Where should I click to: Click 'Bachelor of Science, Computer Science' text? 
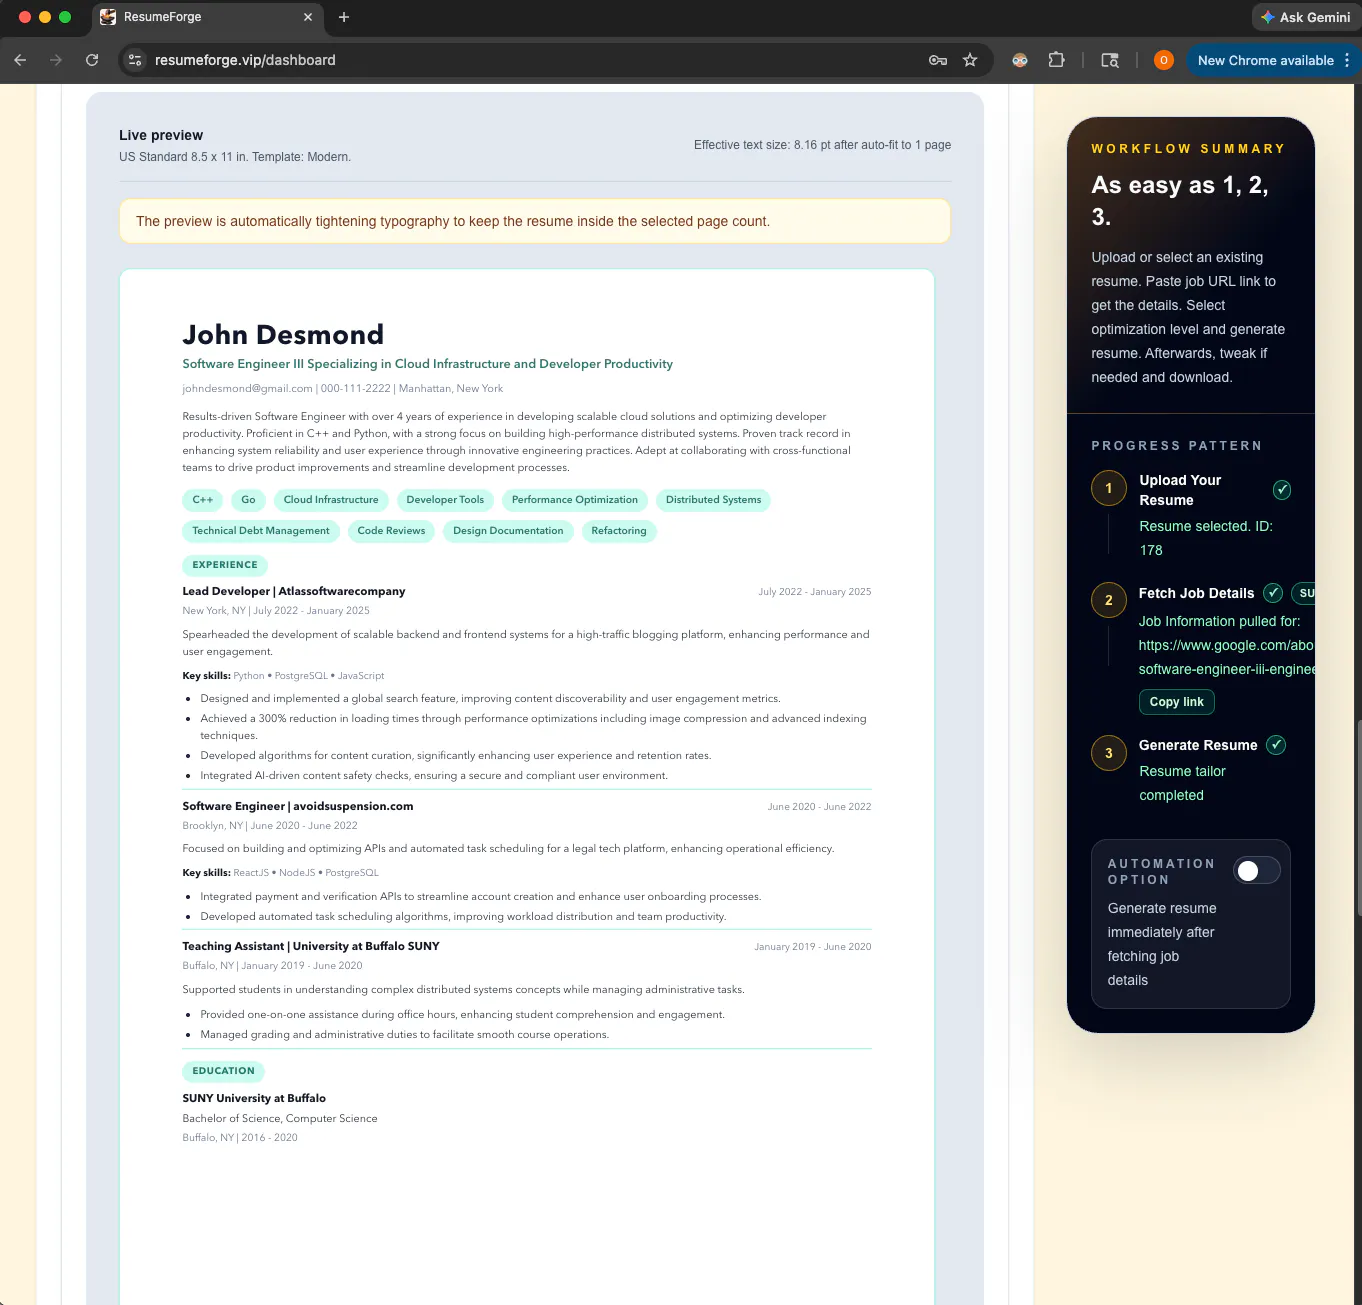click(280, 1119)
